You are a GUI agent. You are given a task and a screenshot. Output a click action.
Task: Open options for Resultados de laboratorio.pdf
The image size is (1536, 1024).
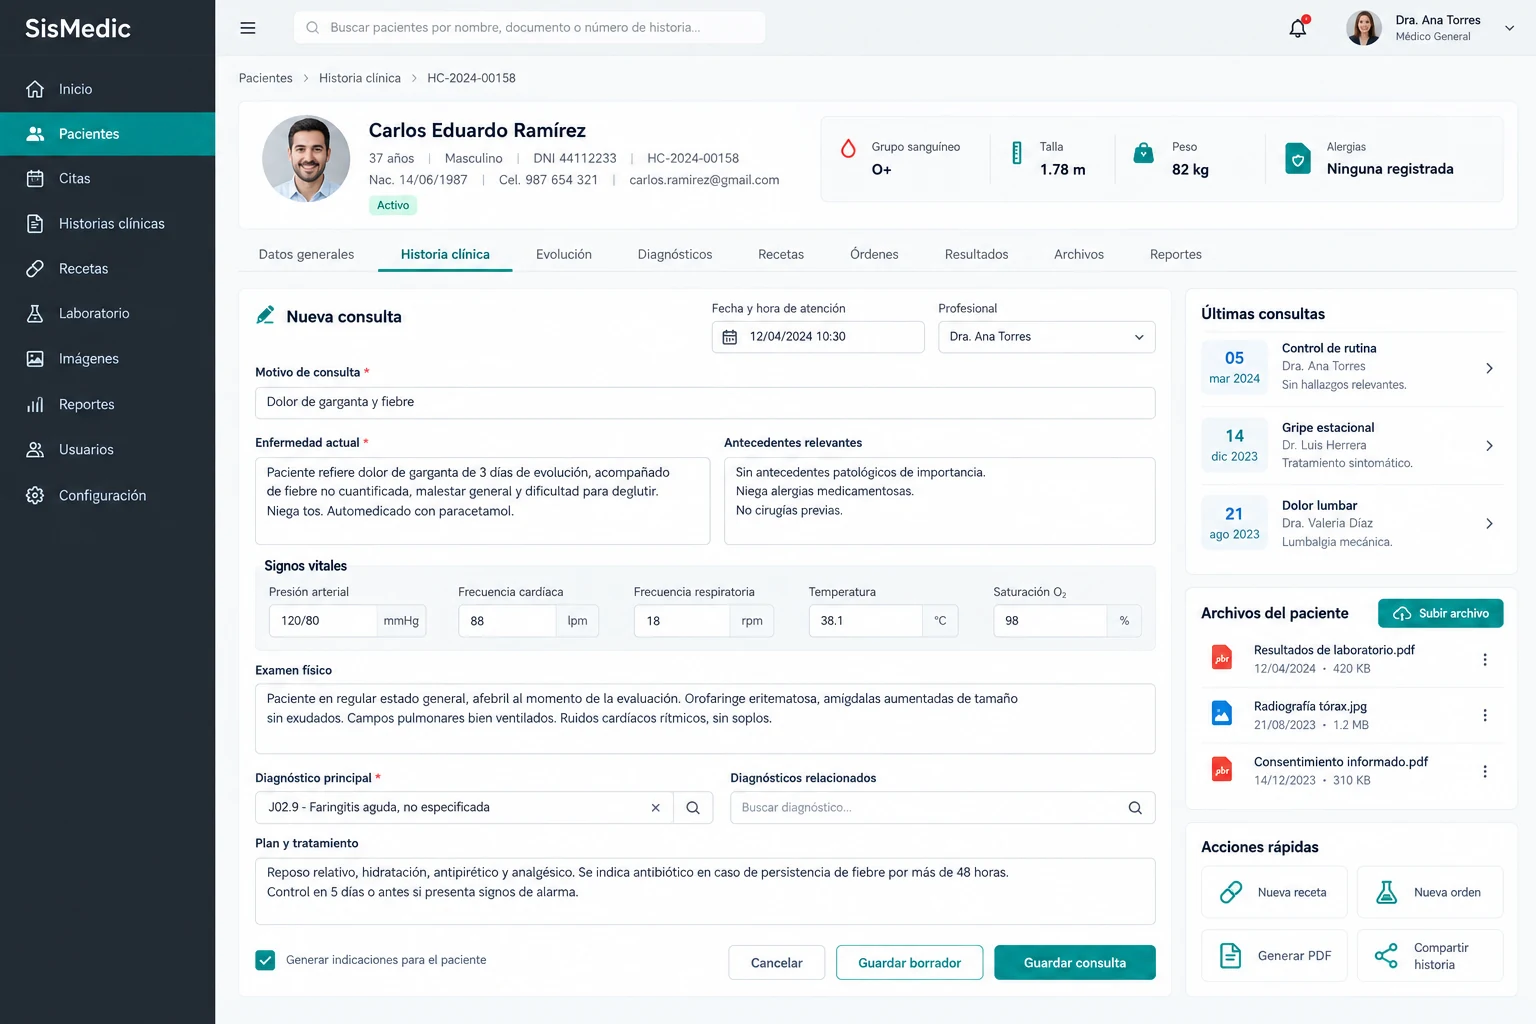coord(1485,659)
